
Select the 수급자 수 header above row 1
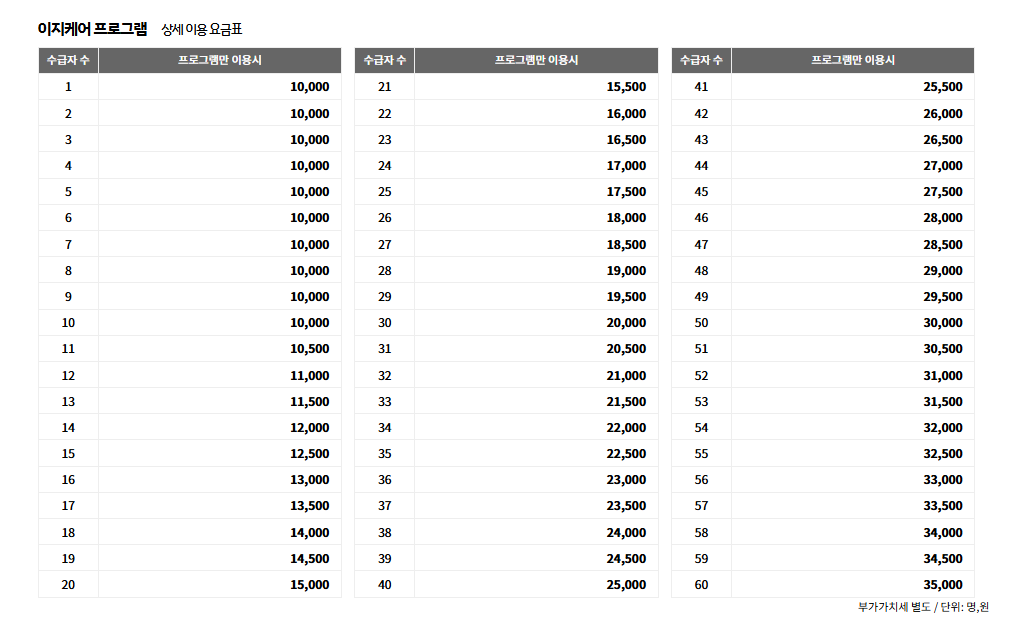(x=68, y=60)
